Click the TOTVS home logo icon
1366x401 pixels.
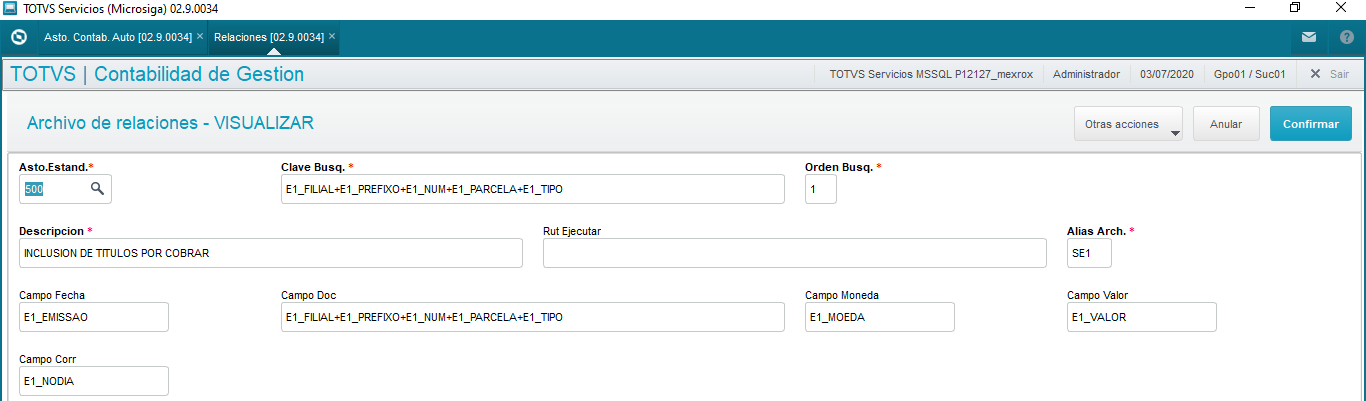[x=17, y=37]
